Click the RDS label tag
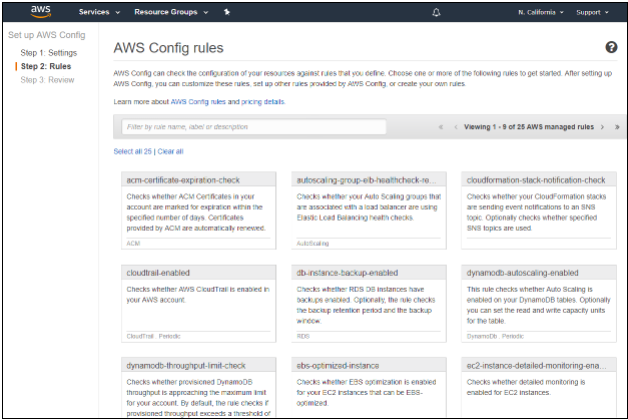The width and height of the screenshot is (628, 420). [x=303, y=336]
